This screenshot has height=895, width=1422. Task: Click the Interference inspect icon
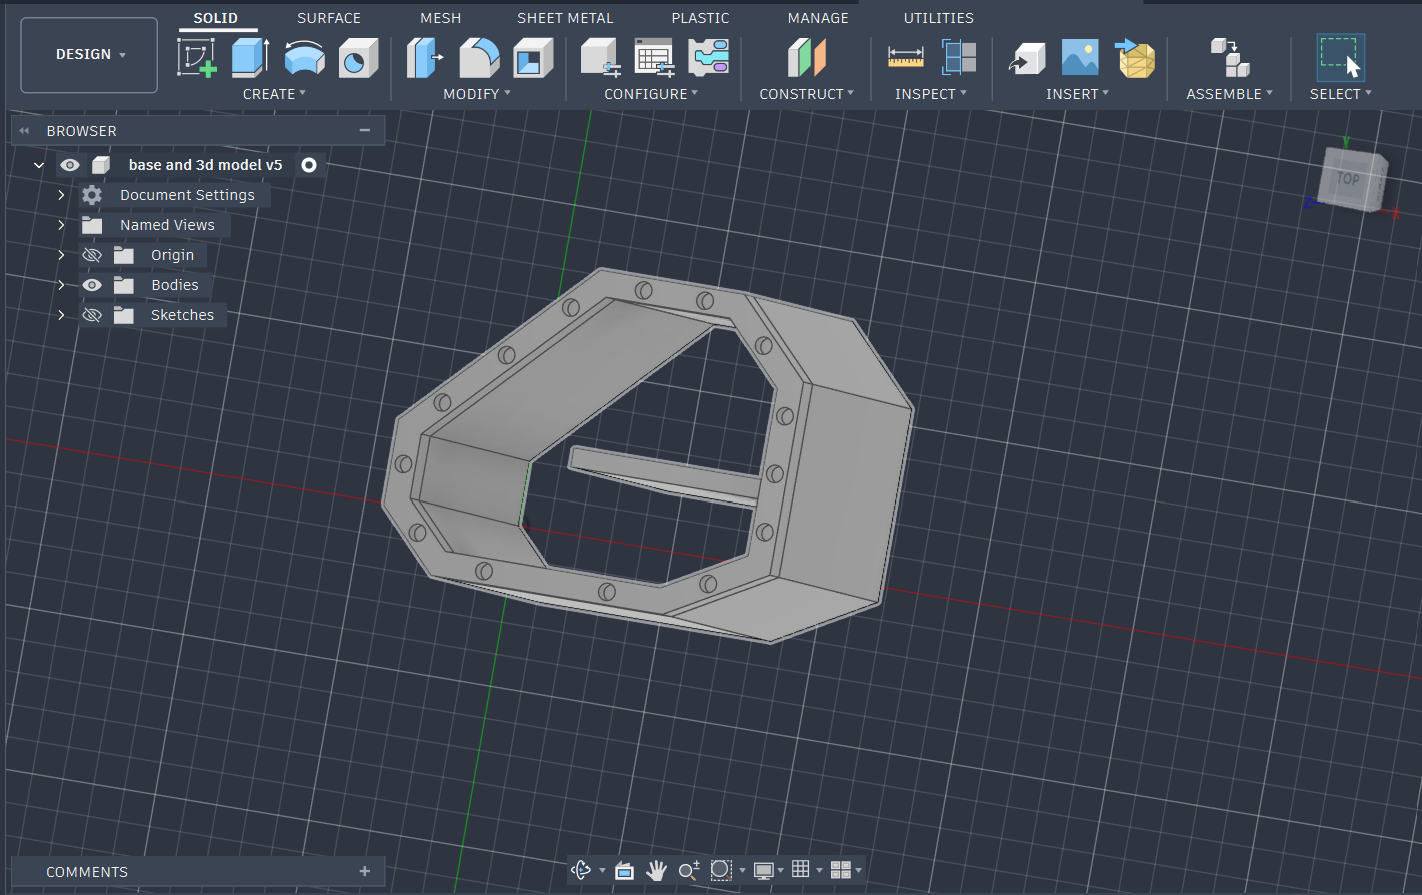[959, 58]
